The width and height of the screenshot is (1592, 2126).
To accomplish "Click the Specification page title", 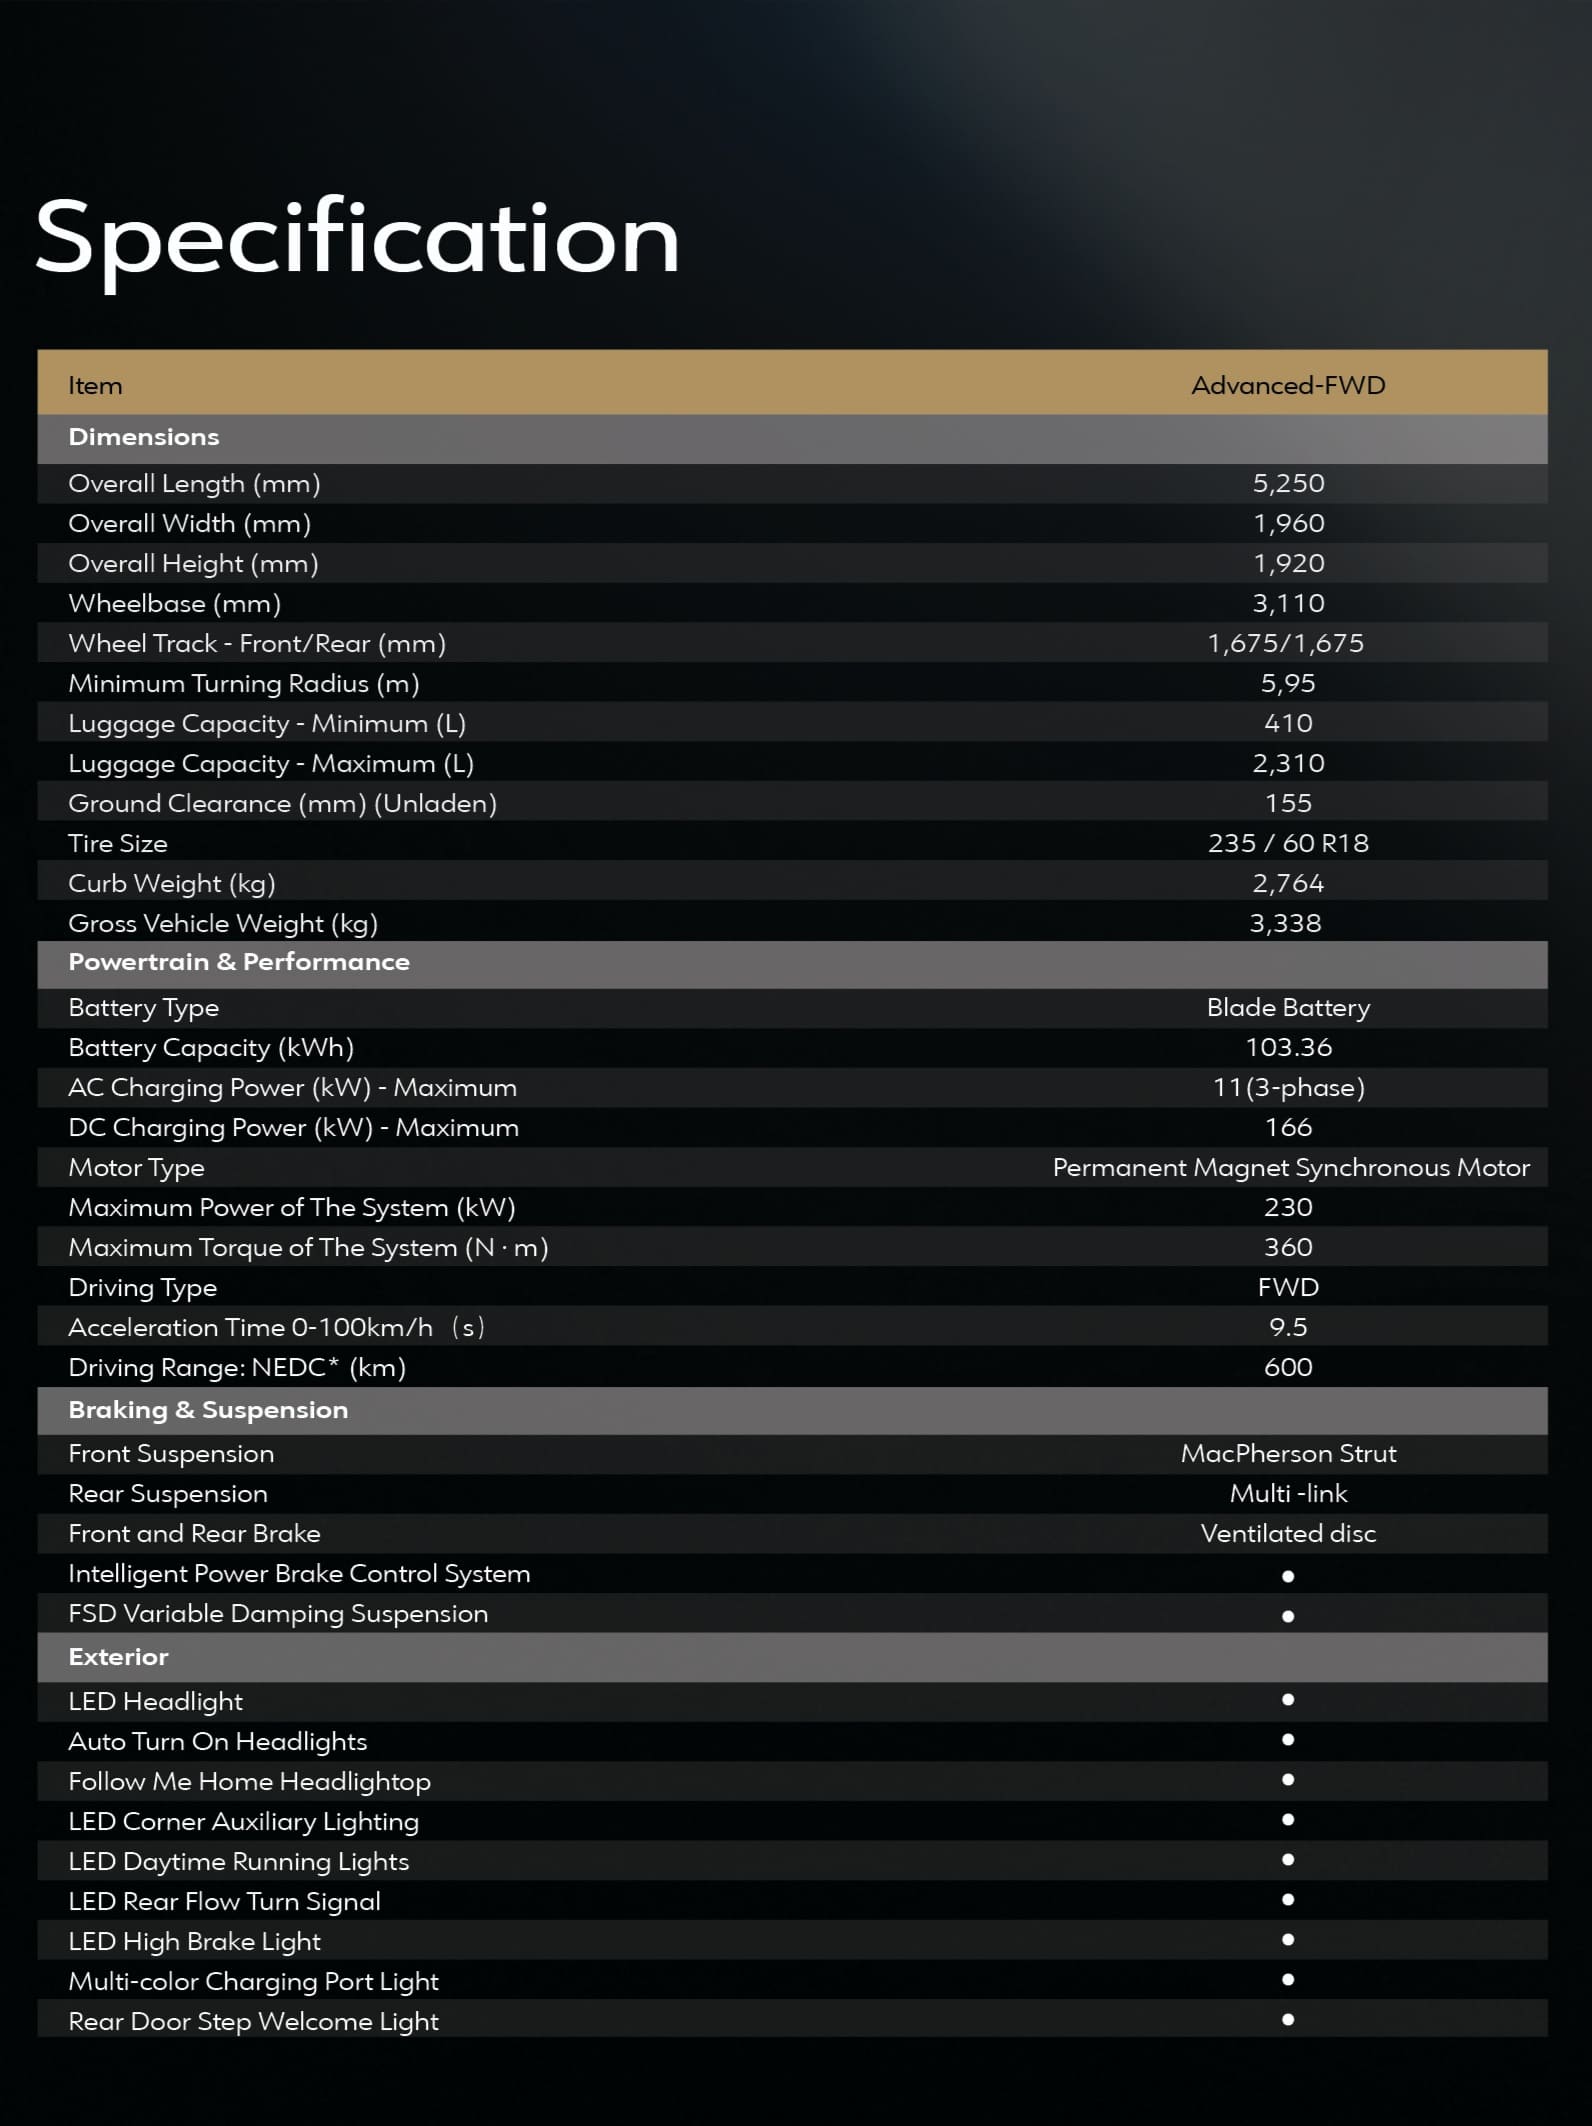I will pyautogui.click(x=357, y=240).
